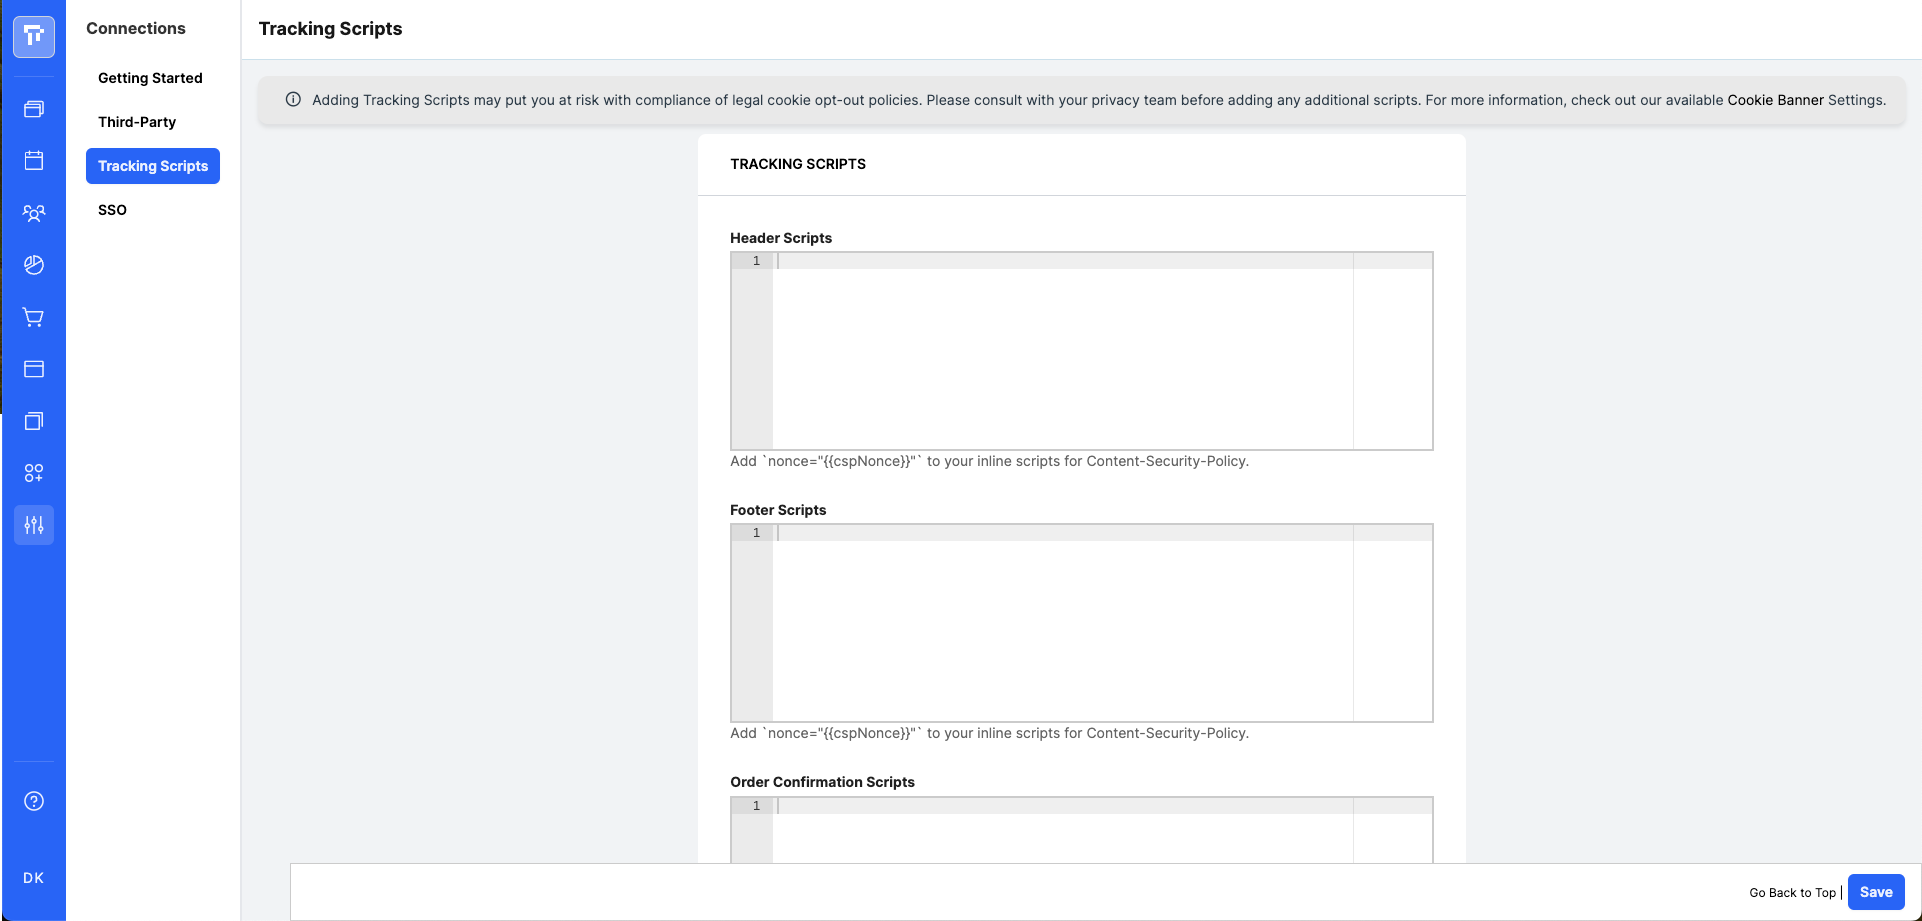Open the Cookie Banner link
Screen dimensions: 1922x921
[1775, 100]
